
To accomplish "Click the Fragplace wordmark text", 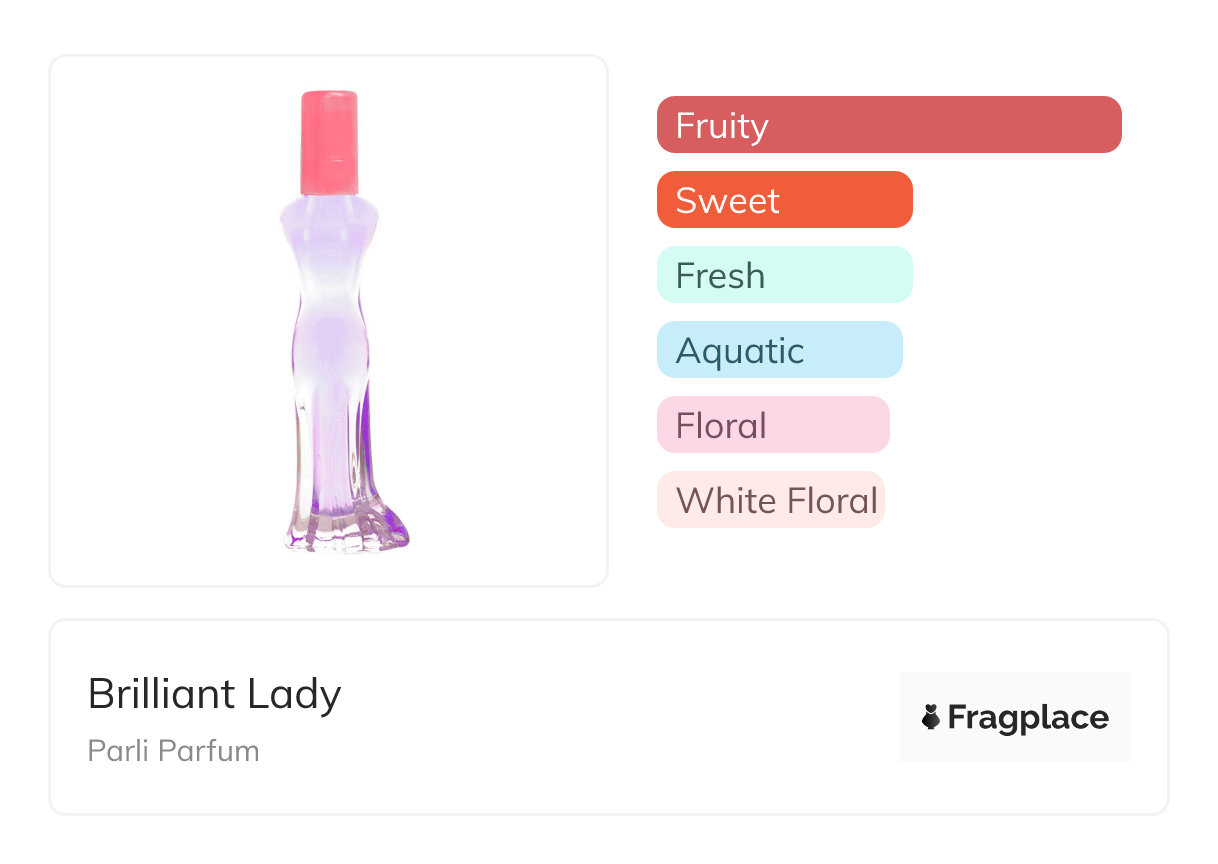I will pyautogui.click(x=1028, y=718).
